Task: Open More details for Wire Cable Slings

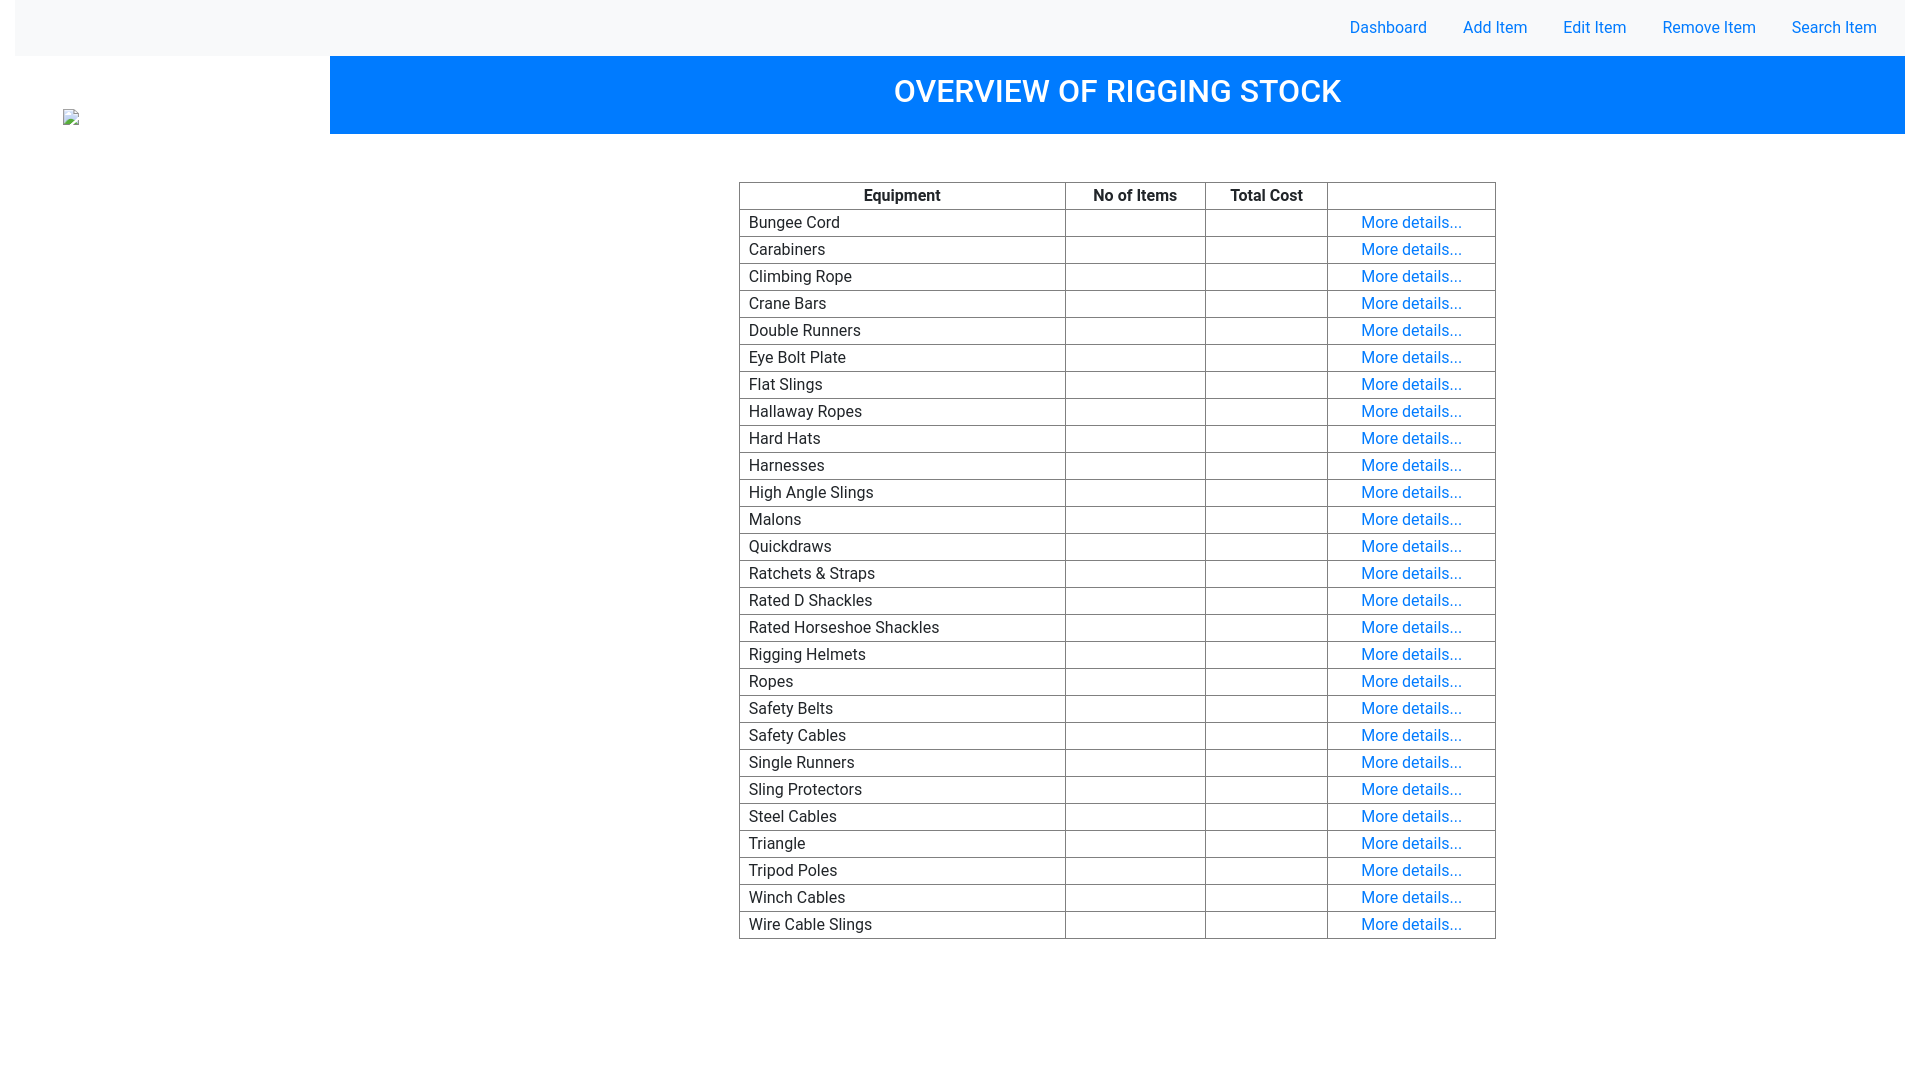Action: [x=1411, y=925]
